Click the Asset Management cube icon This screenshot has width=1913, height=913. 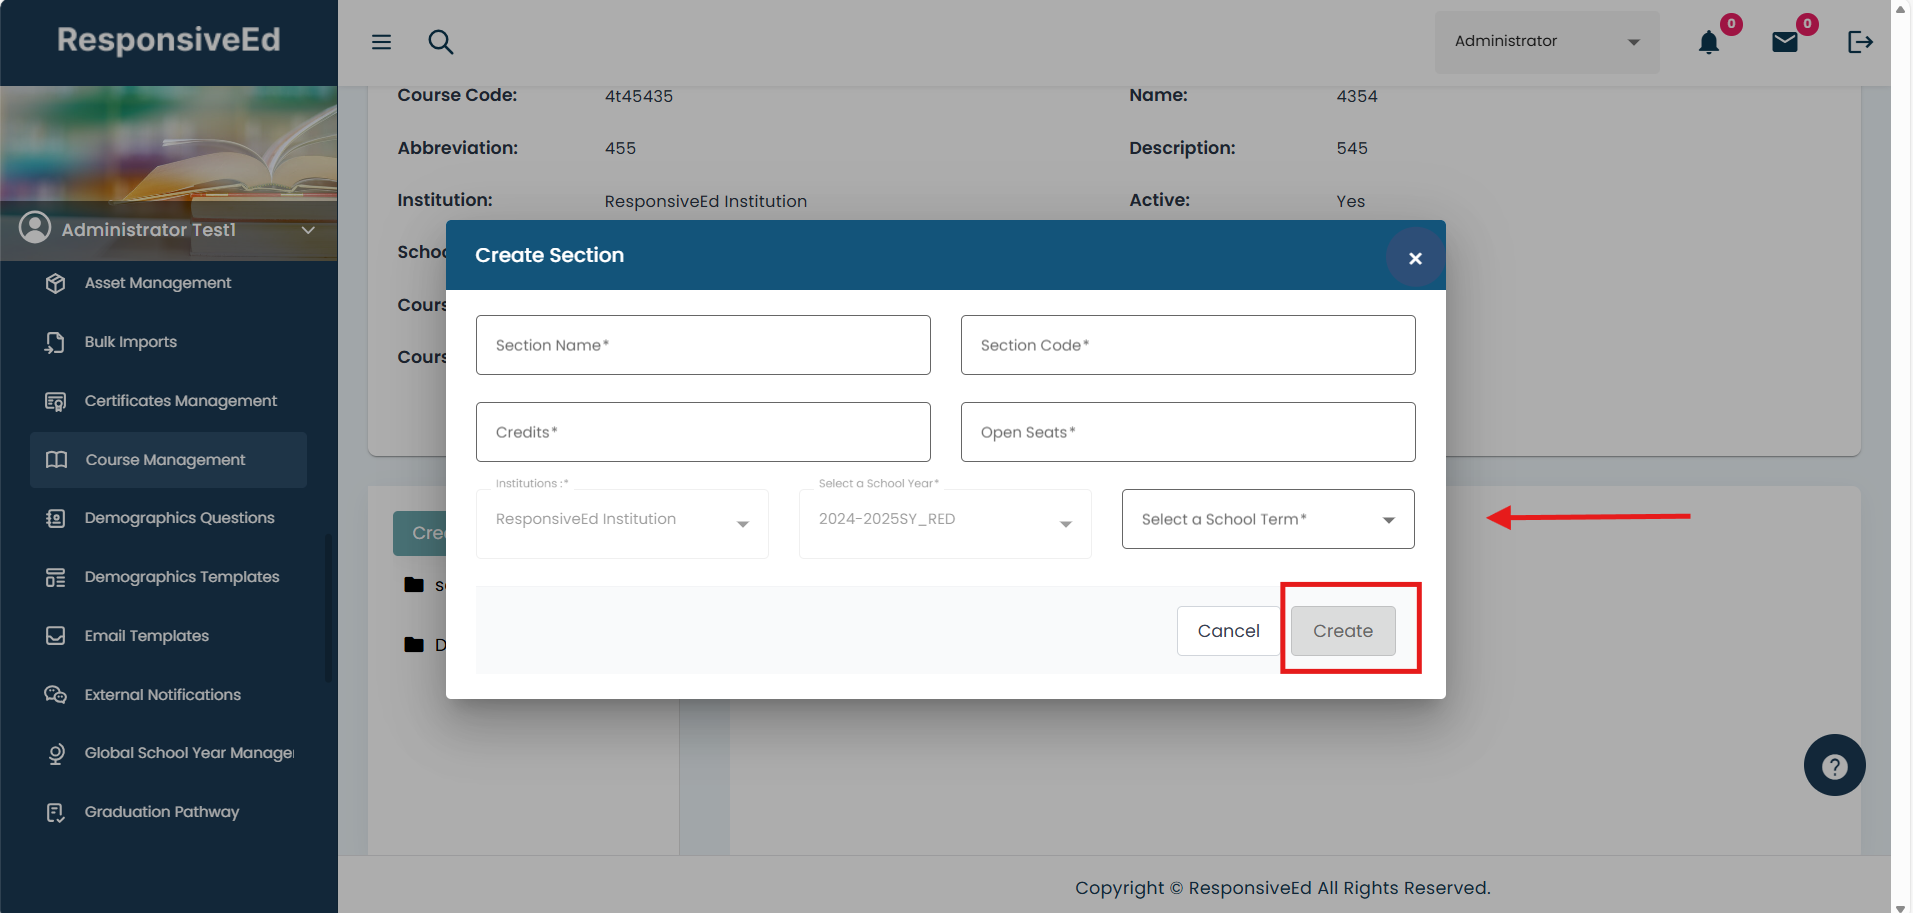(56, 283)
